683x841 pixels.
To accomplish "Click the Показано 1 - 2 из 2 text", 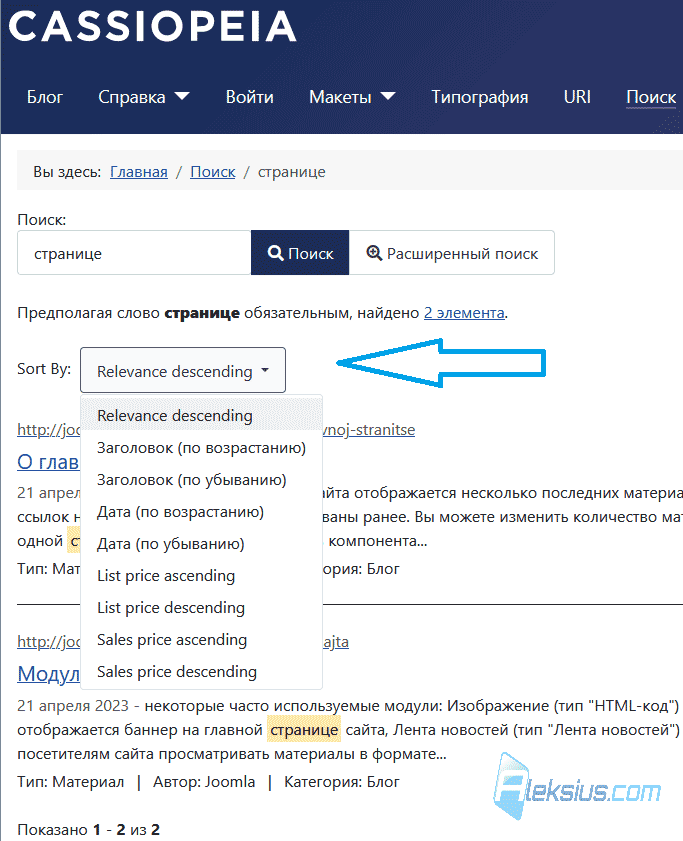I will tap(89, 830).
